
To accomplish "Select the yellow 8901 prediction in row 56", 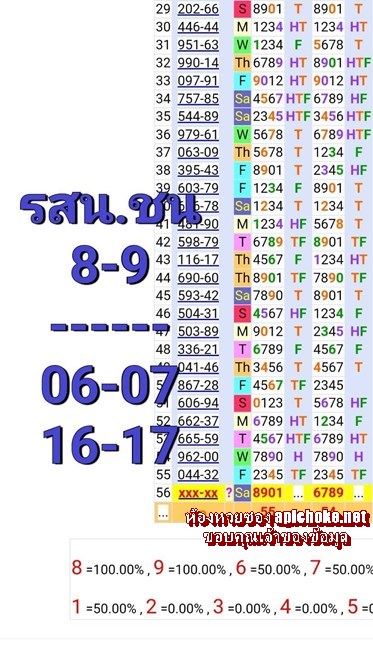I will (x=268, y=493).
